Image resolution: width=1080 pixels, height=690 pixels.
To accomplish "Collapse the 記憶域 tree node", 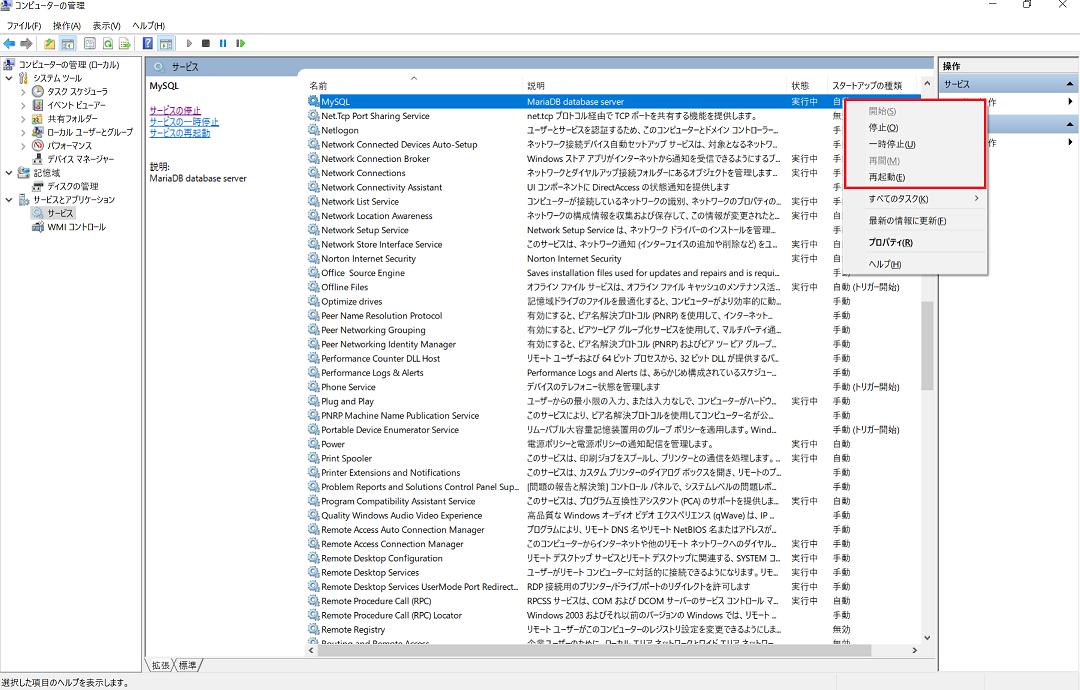I will coord(9,173).
